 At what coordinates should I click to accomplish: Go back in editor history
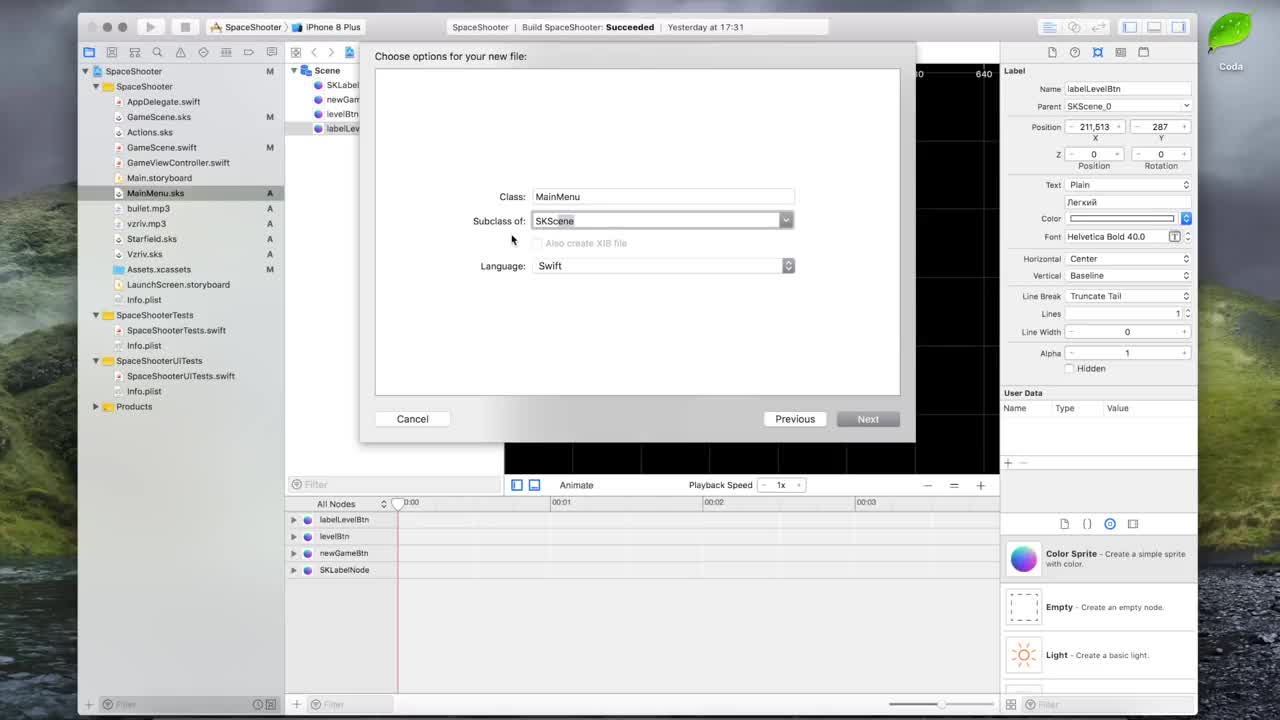(314, 52)
